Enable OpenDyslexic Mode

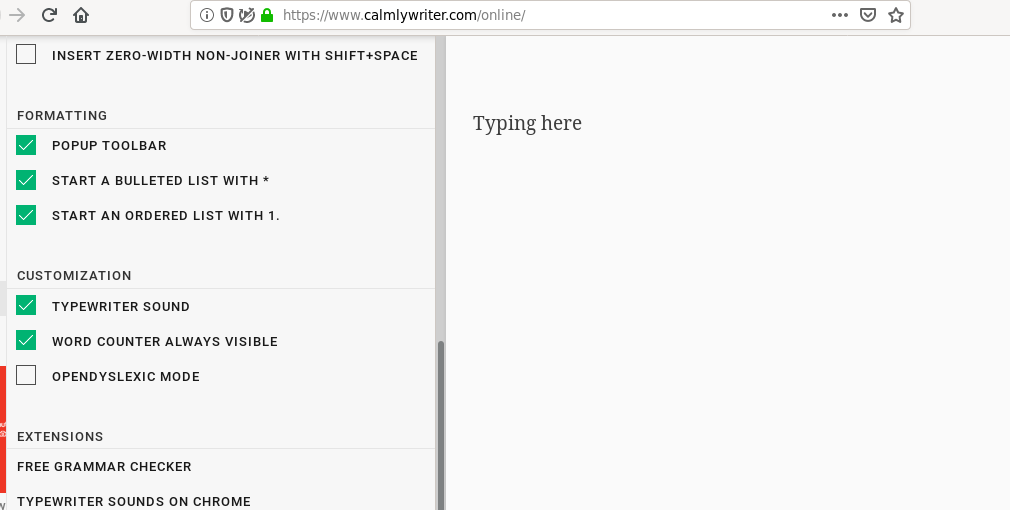click(26, 375)
